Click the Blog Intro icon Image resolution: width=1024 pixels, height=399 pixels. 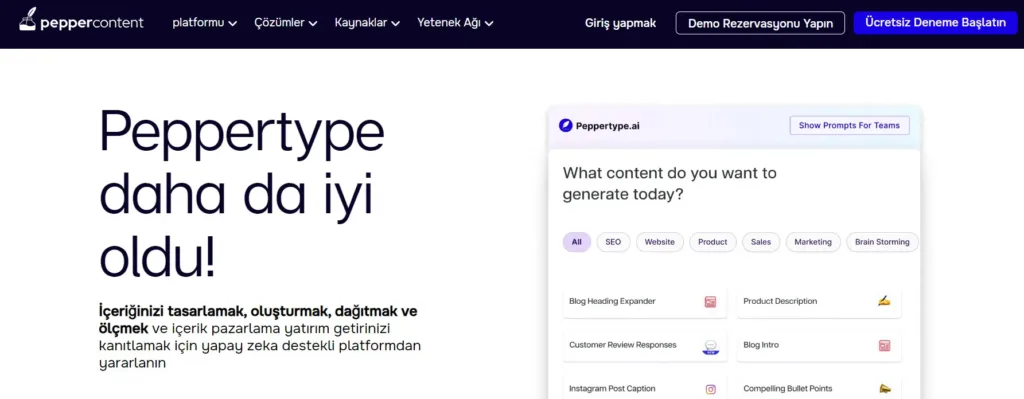pyautogui.click(x=884, y=345)
